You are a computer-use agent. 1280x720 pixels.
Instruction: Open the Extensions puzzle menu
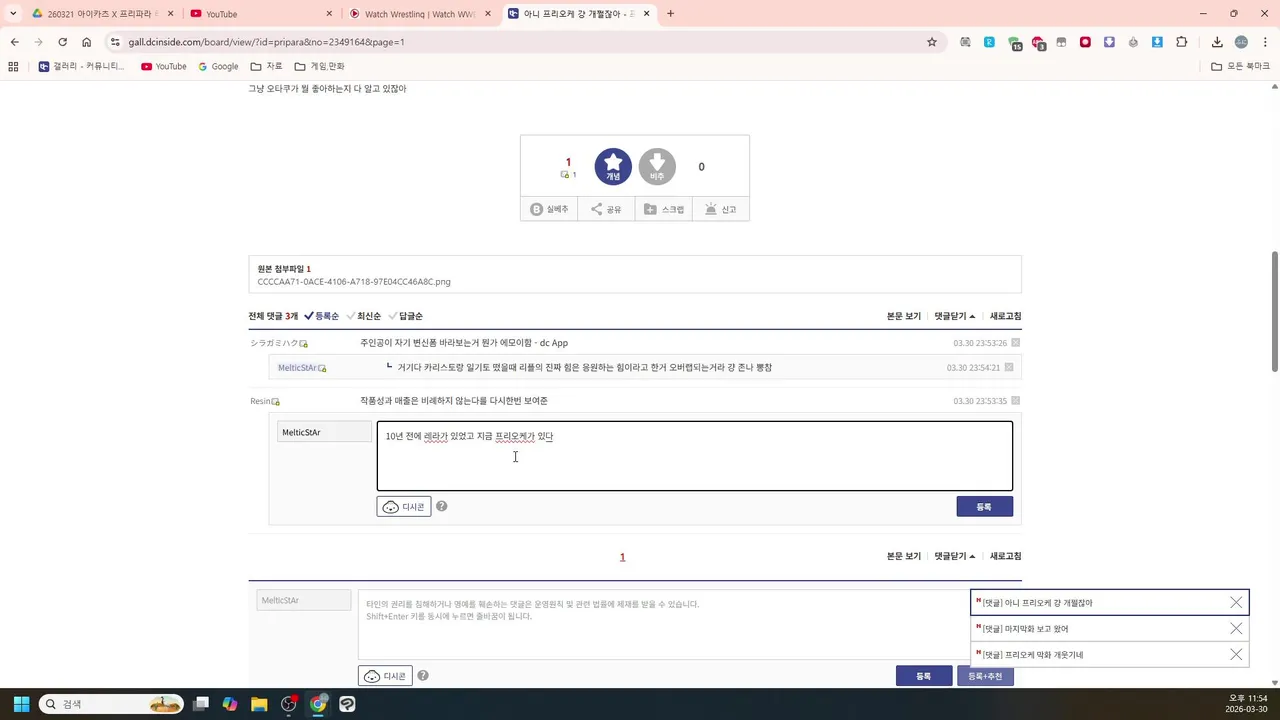click(1182, 42)
